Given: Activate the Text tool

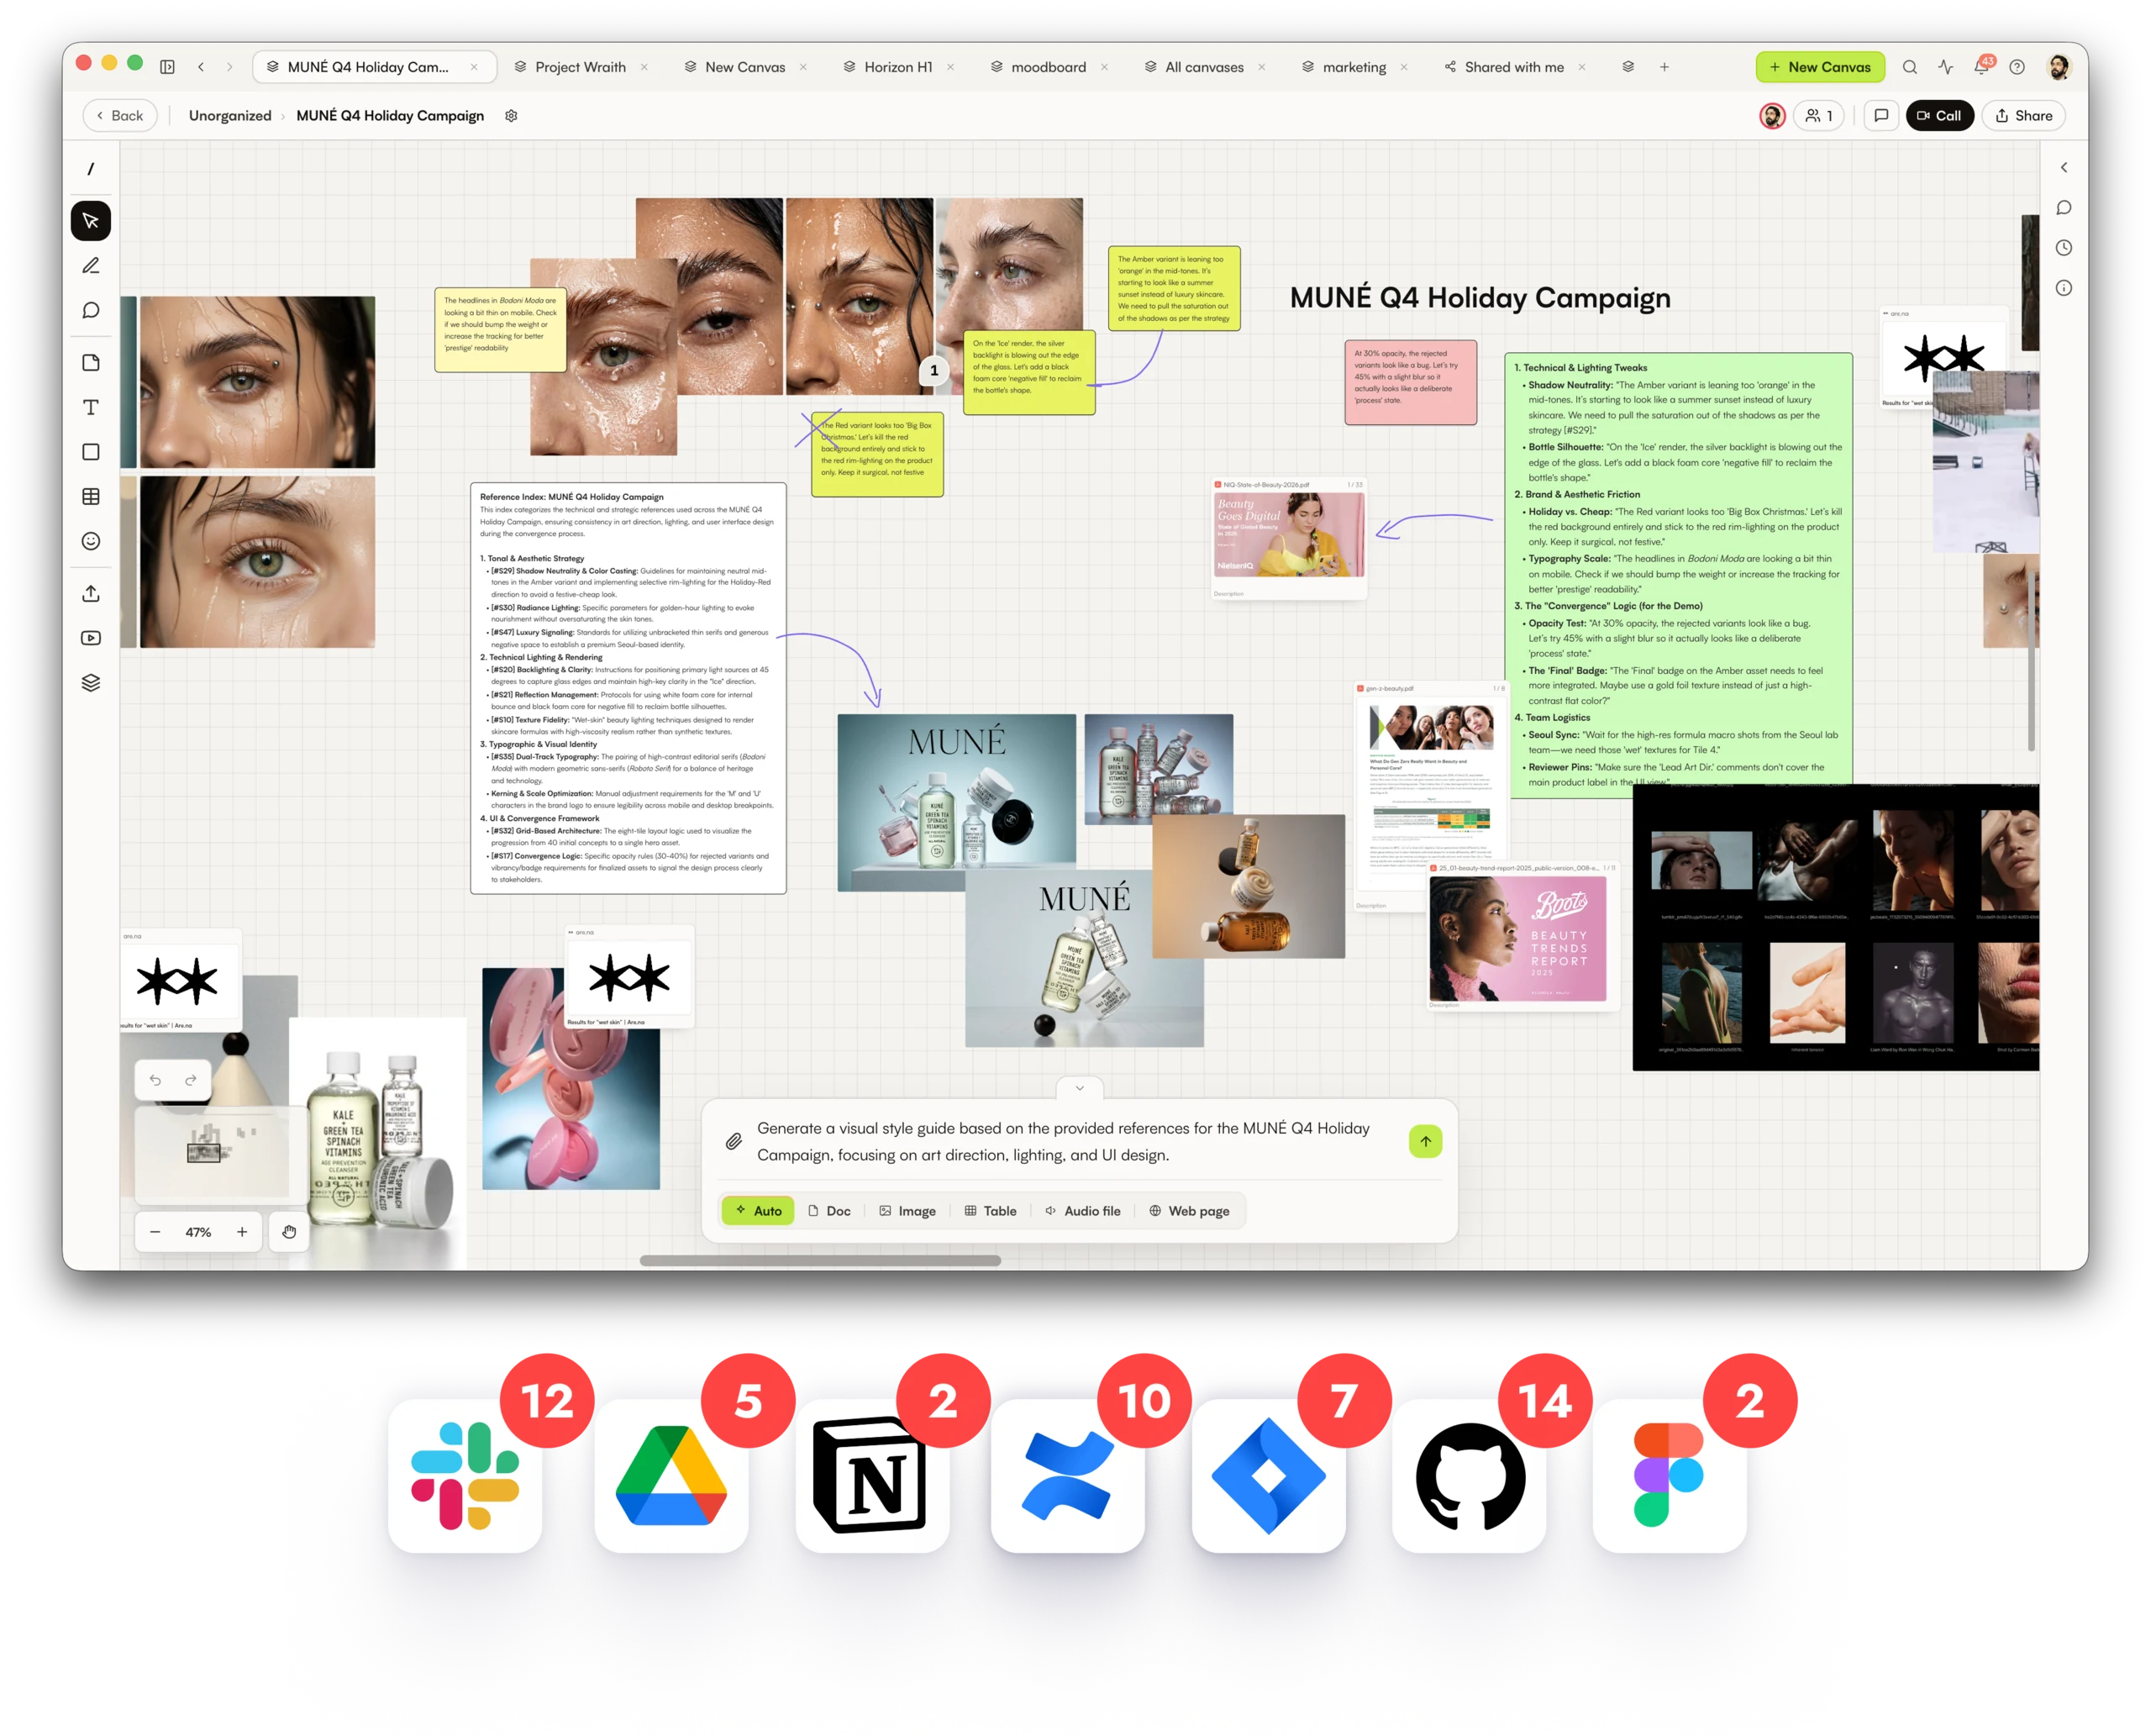Looking at the screenshot, I should click(x=91, y=408).
